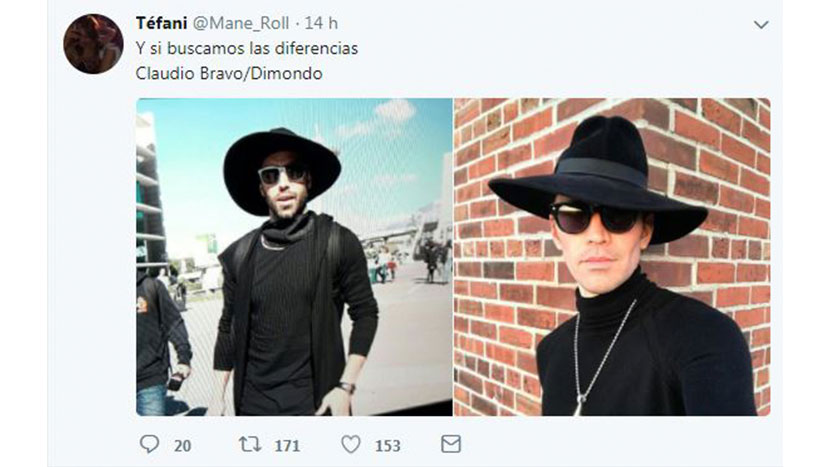
Task: Click the retweet count 171
Action: click(x=289, y=444)
